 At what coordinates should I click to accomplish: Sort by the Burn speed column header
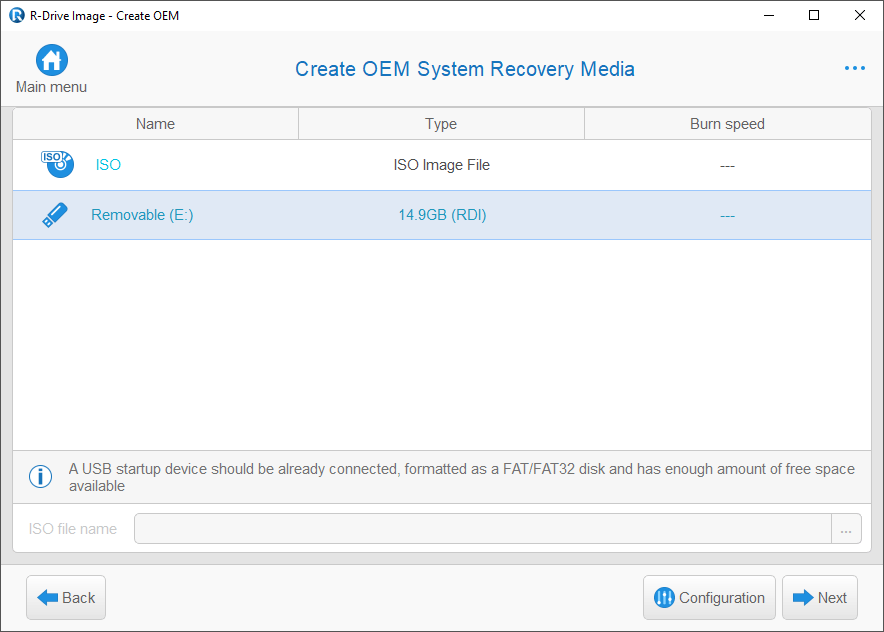tap(727, 124)
